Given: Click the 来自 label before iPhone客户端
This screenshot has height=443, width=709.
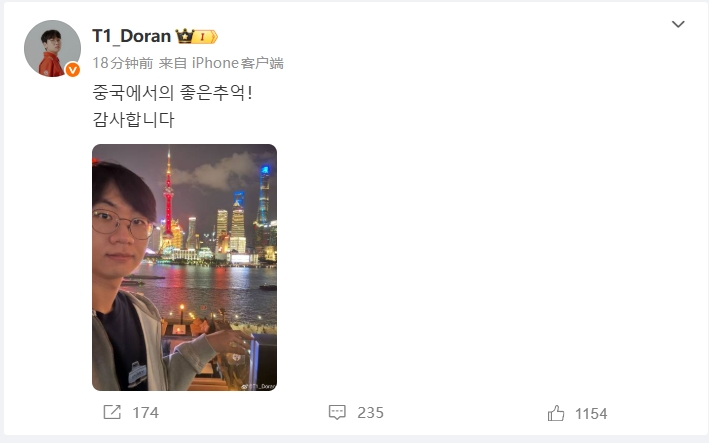Looking at the screenshot, I should coord(173,63).
